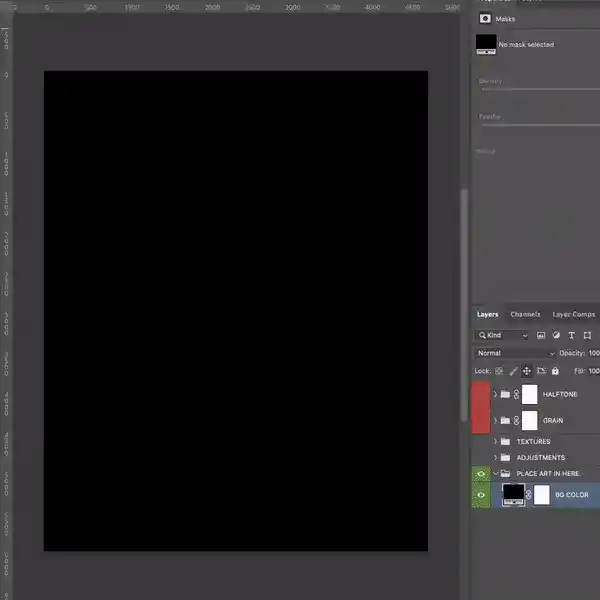
Task: Expand the TEXTURES layer group
Action: click(x=495, y=441)
